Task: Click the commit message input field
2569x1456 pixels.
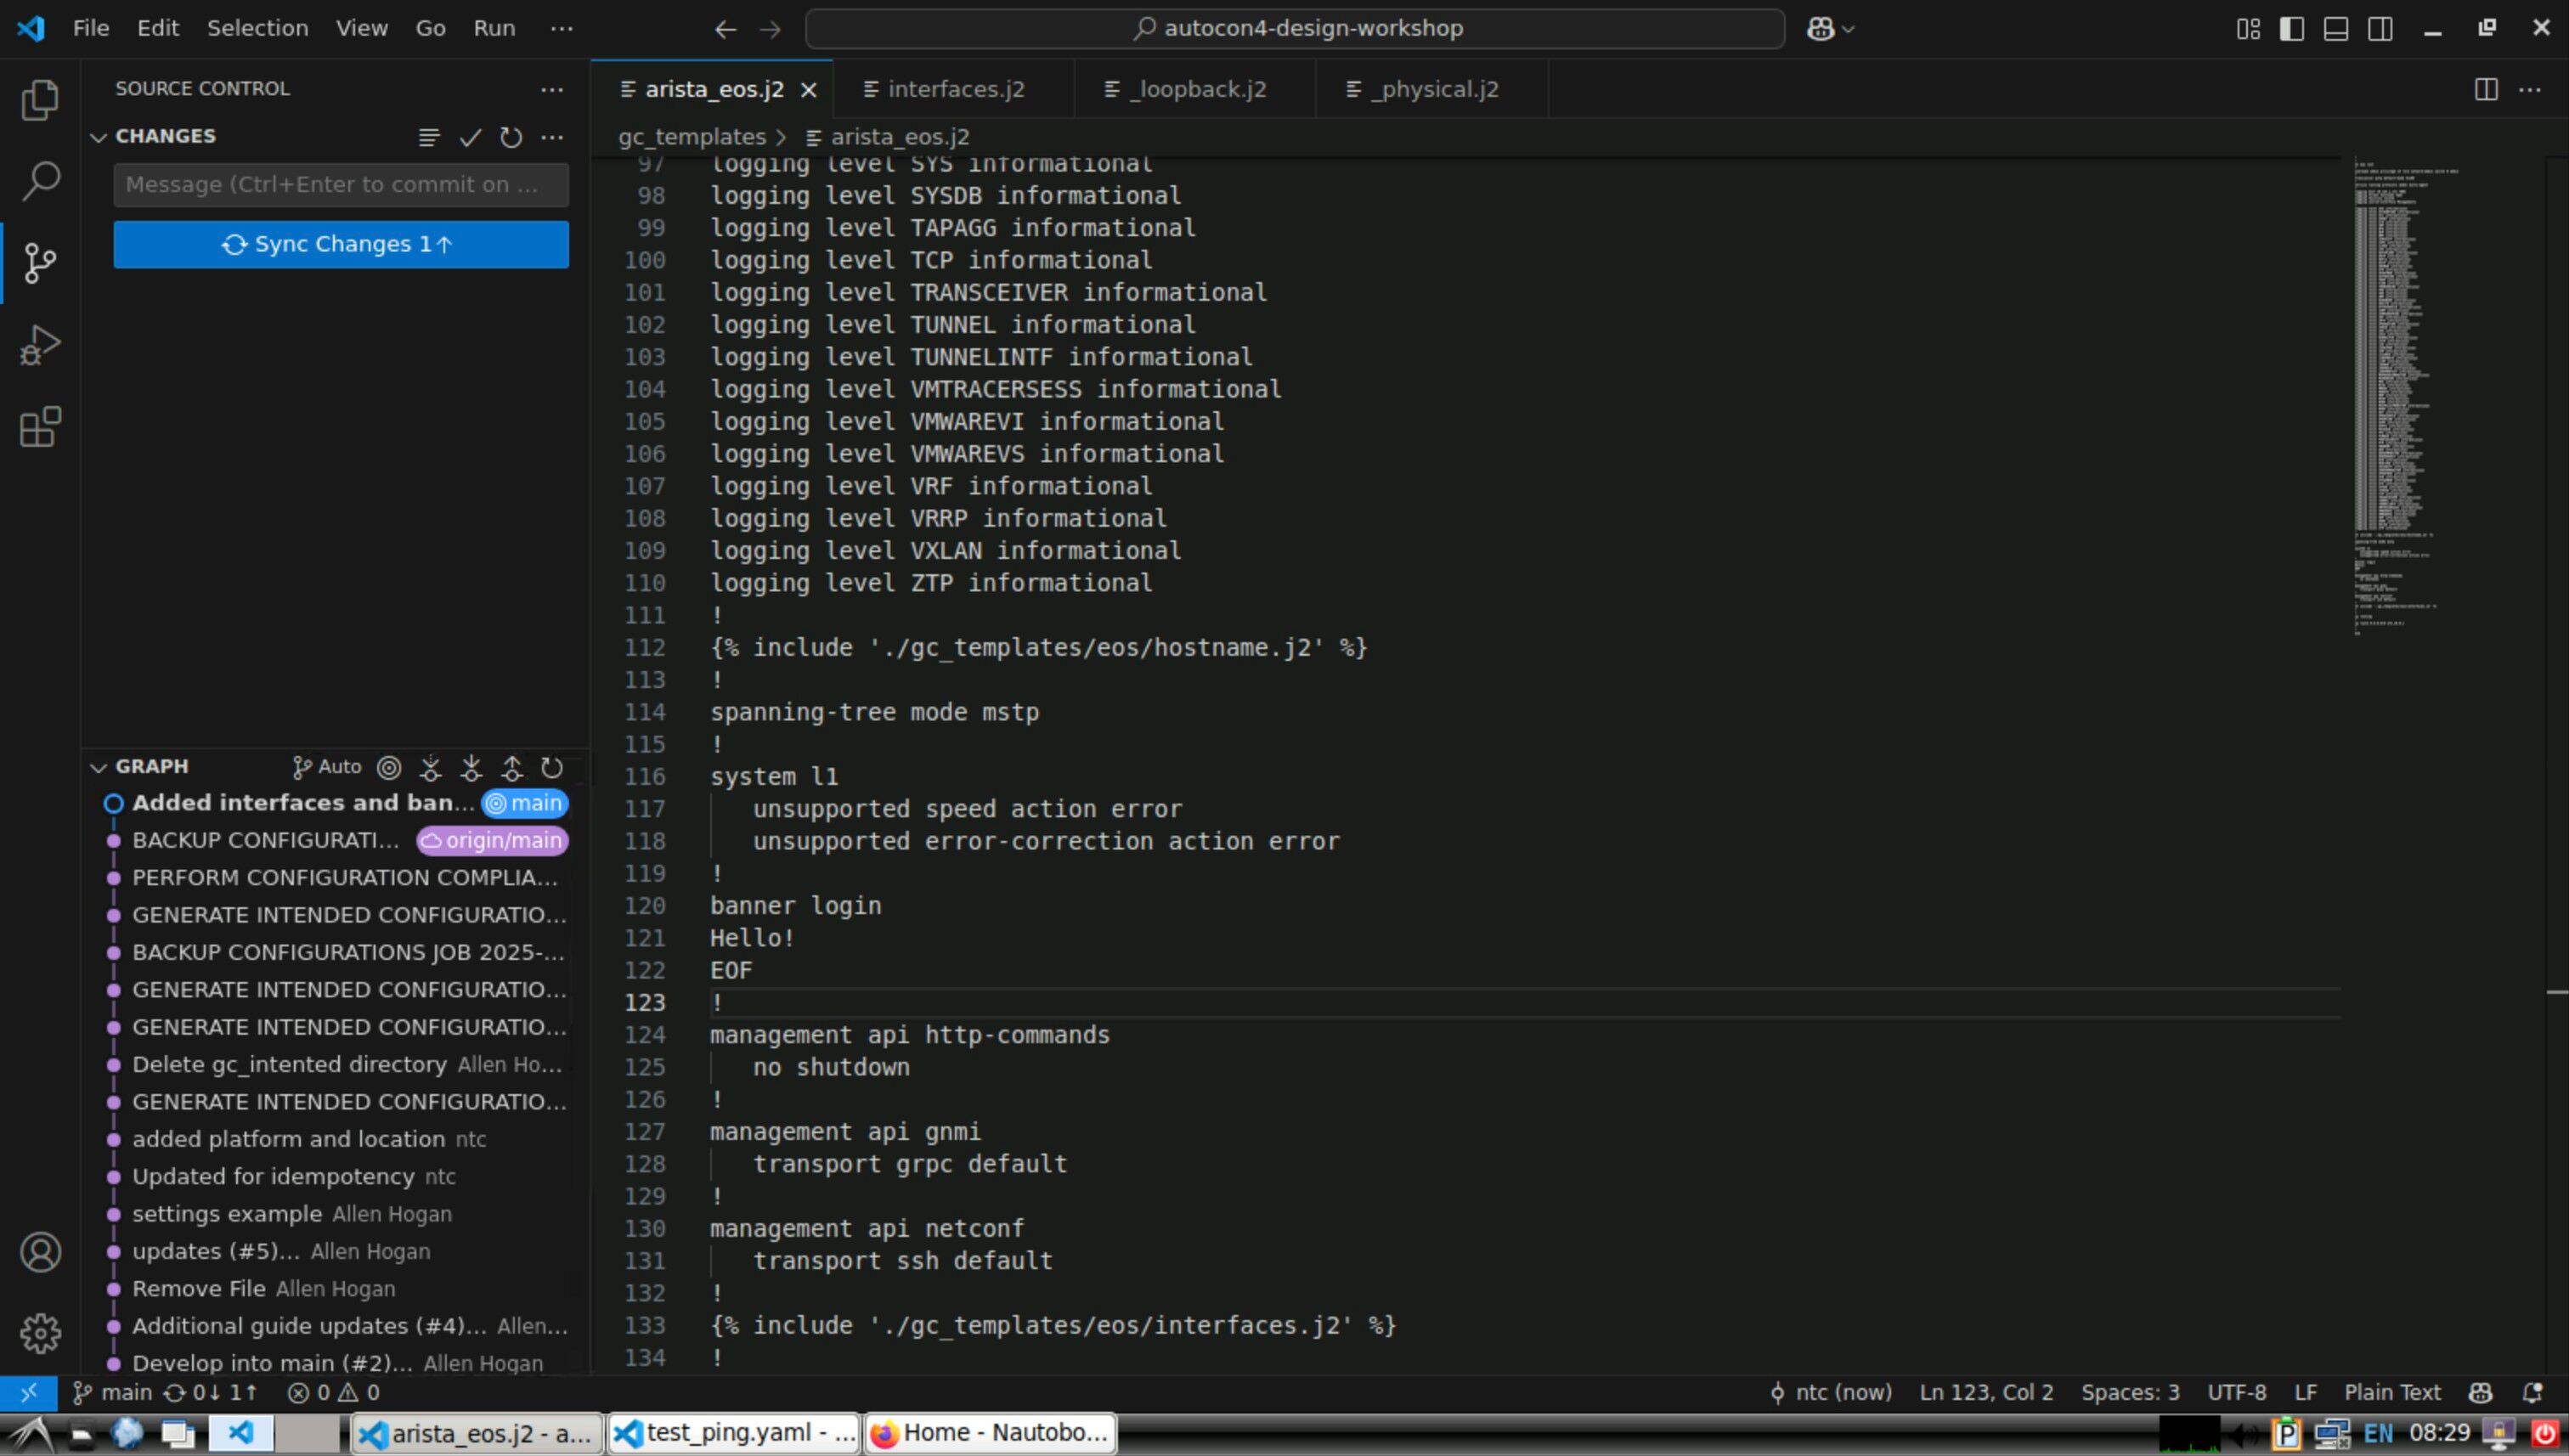Action: 340,185
